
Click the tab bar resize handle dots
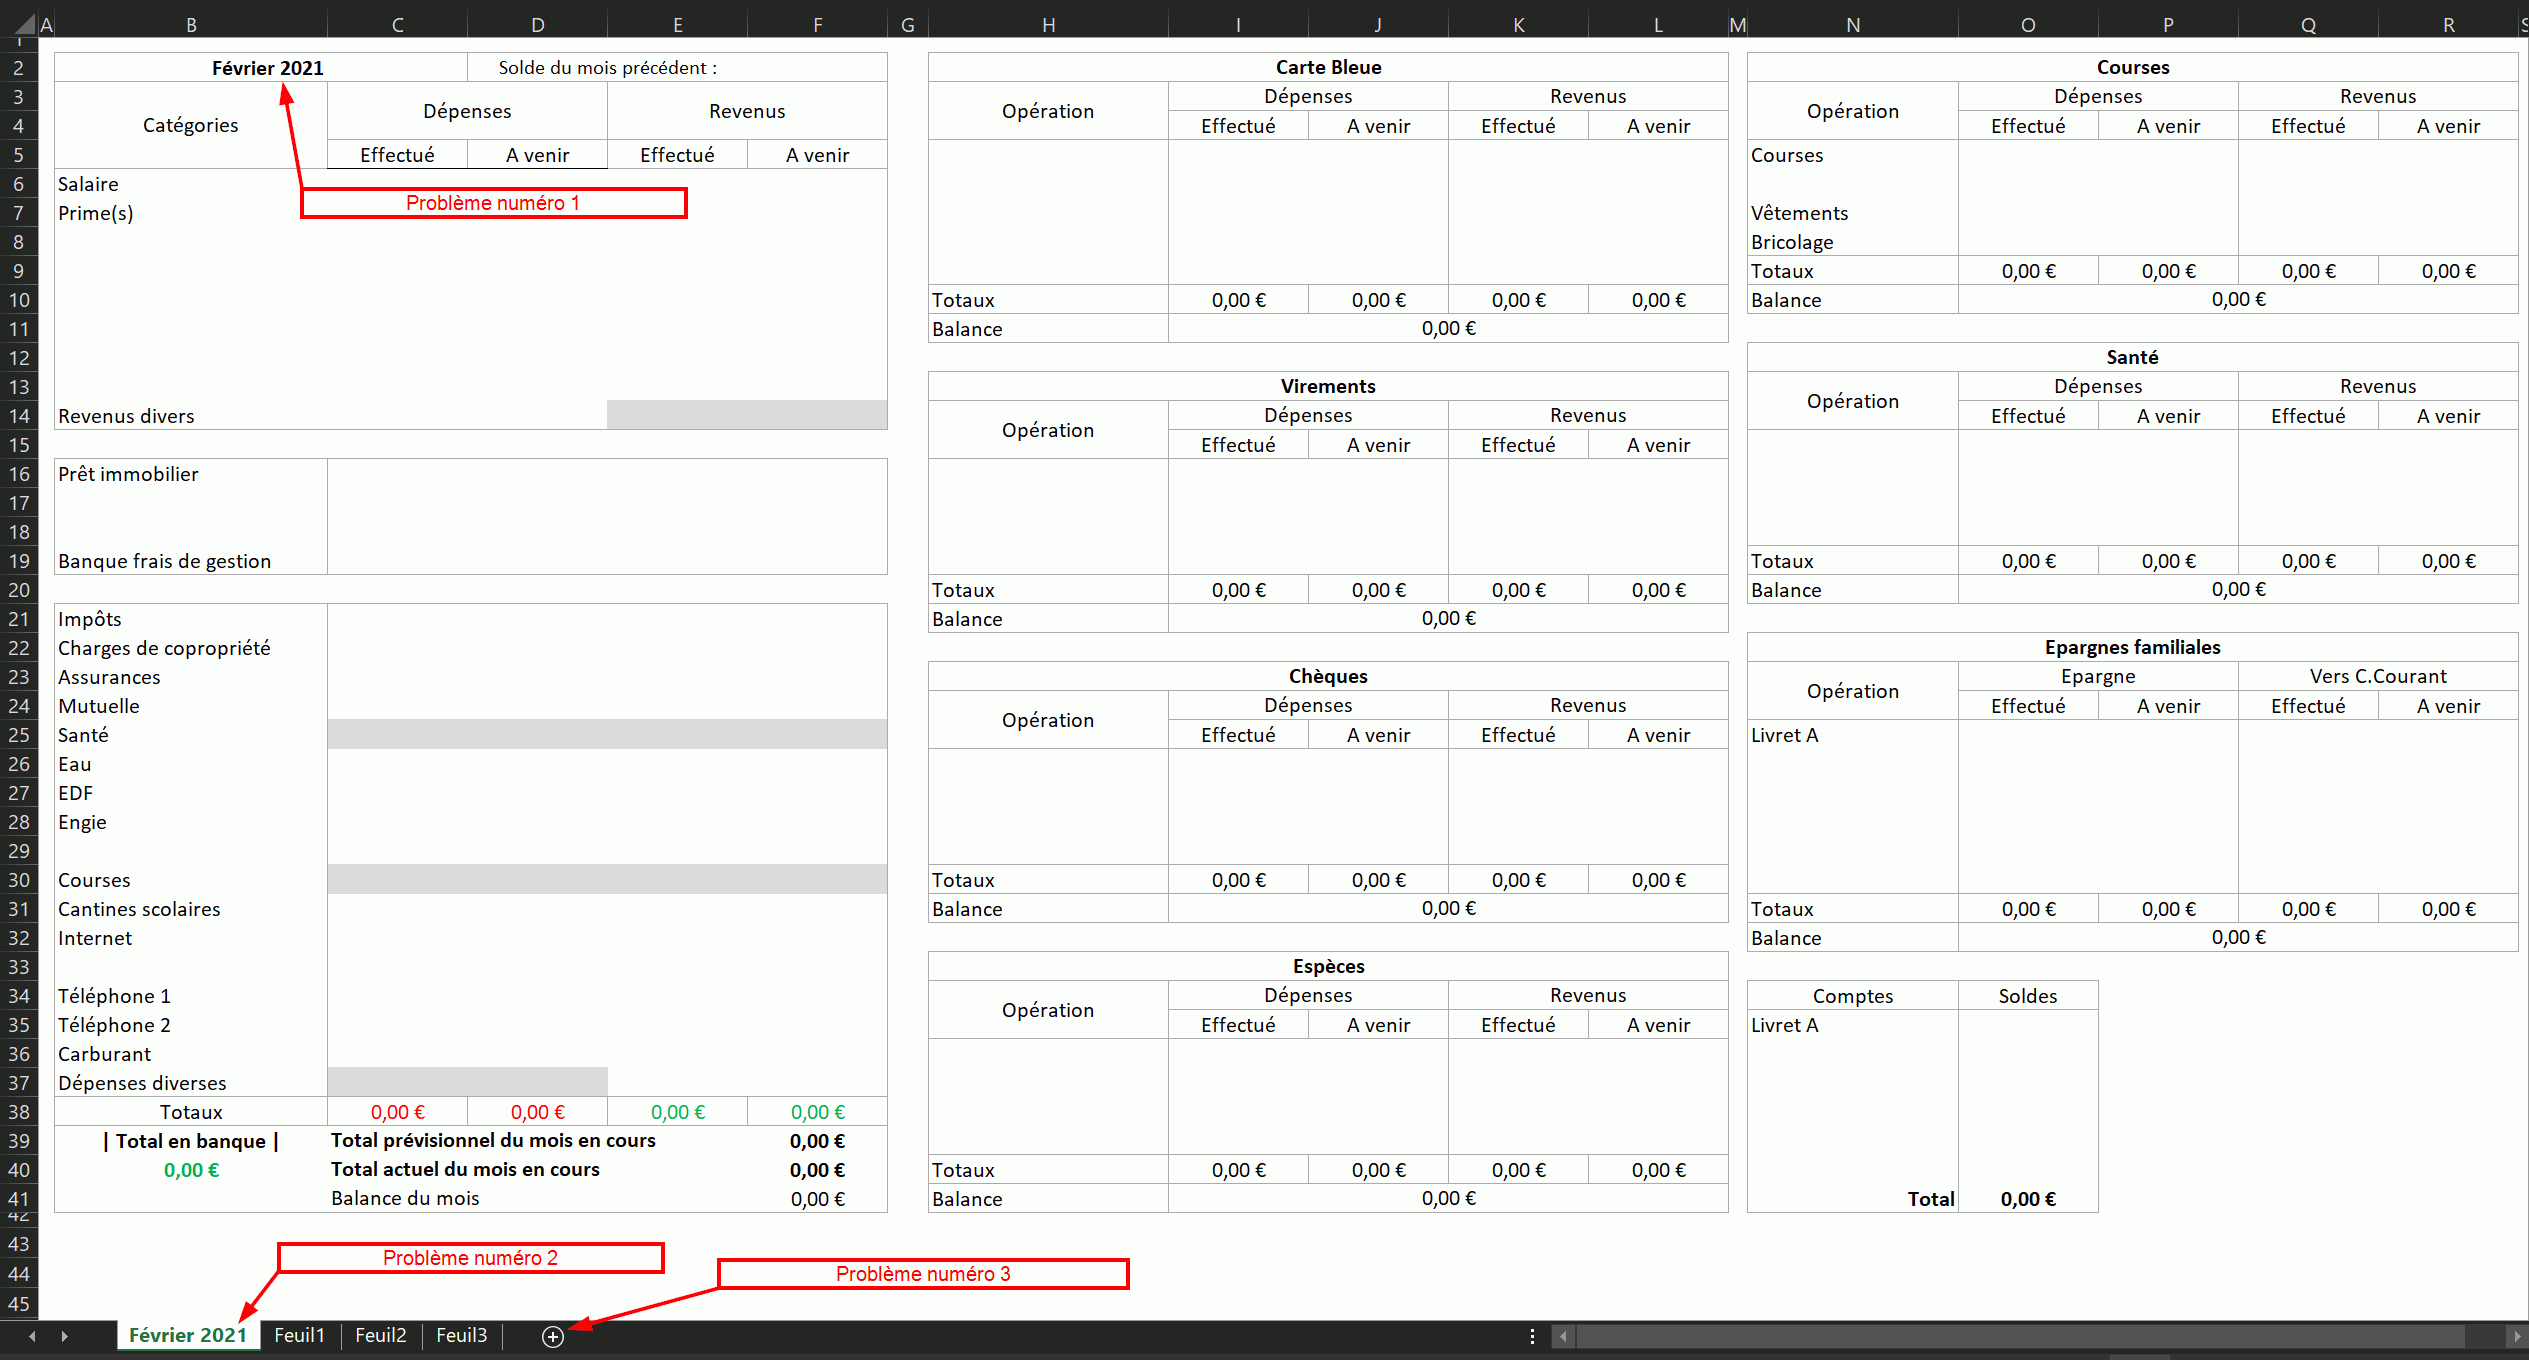tap(1532, 1336)
